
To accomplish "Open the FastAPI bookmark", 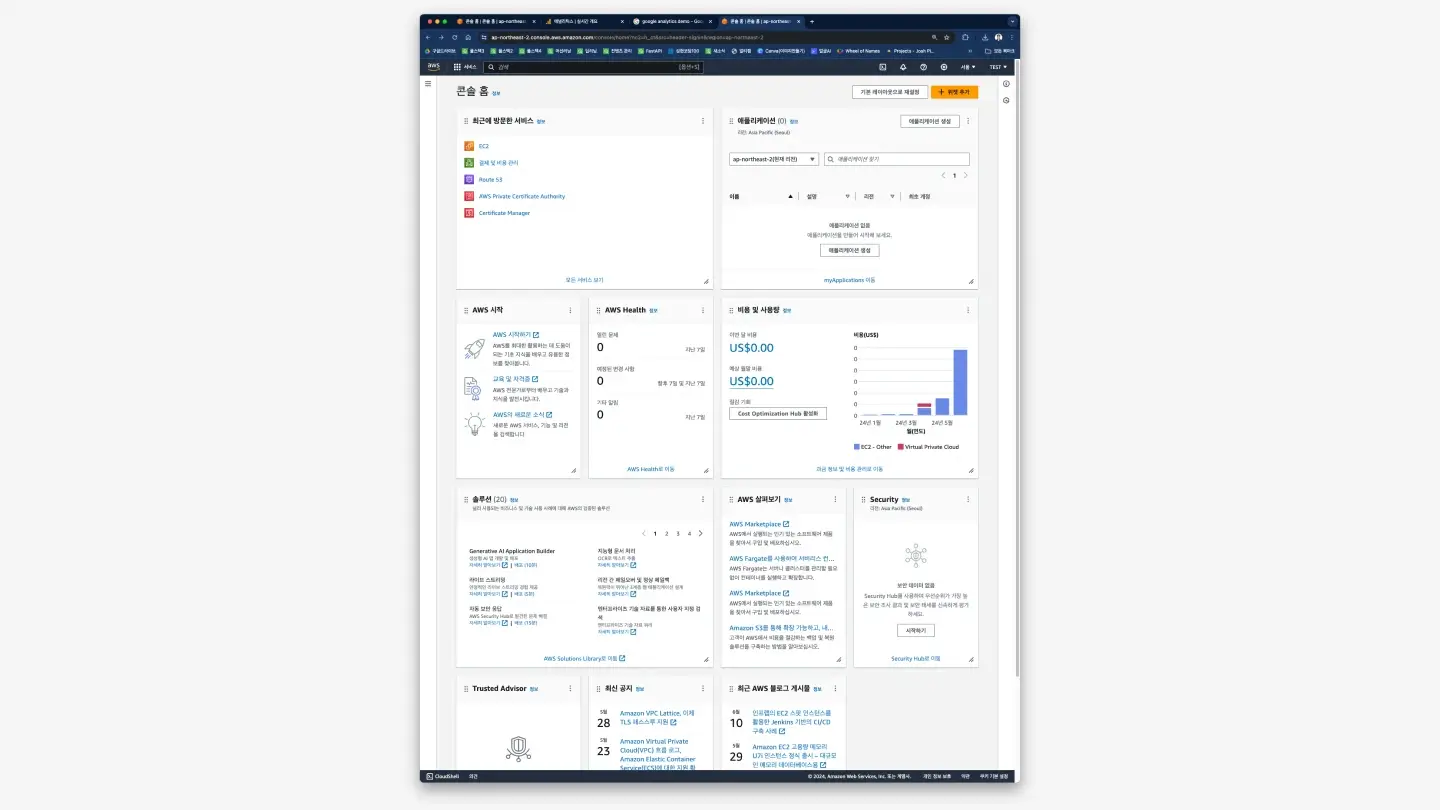I will (649, 51).
